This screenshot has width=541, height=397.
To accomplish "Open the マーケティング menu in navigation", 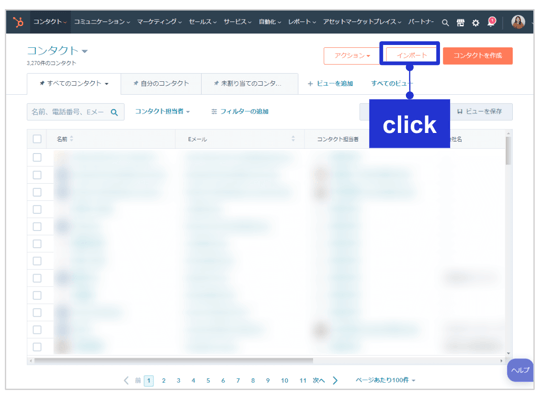I will pyautogui.click(x=159, y=22).
